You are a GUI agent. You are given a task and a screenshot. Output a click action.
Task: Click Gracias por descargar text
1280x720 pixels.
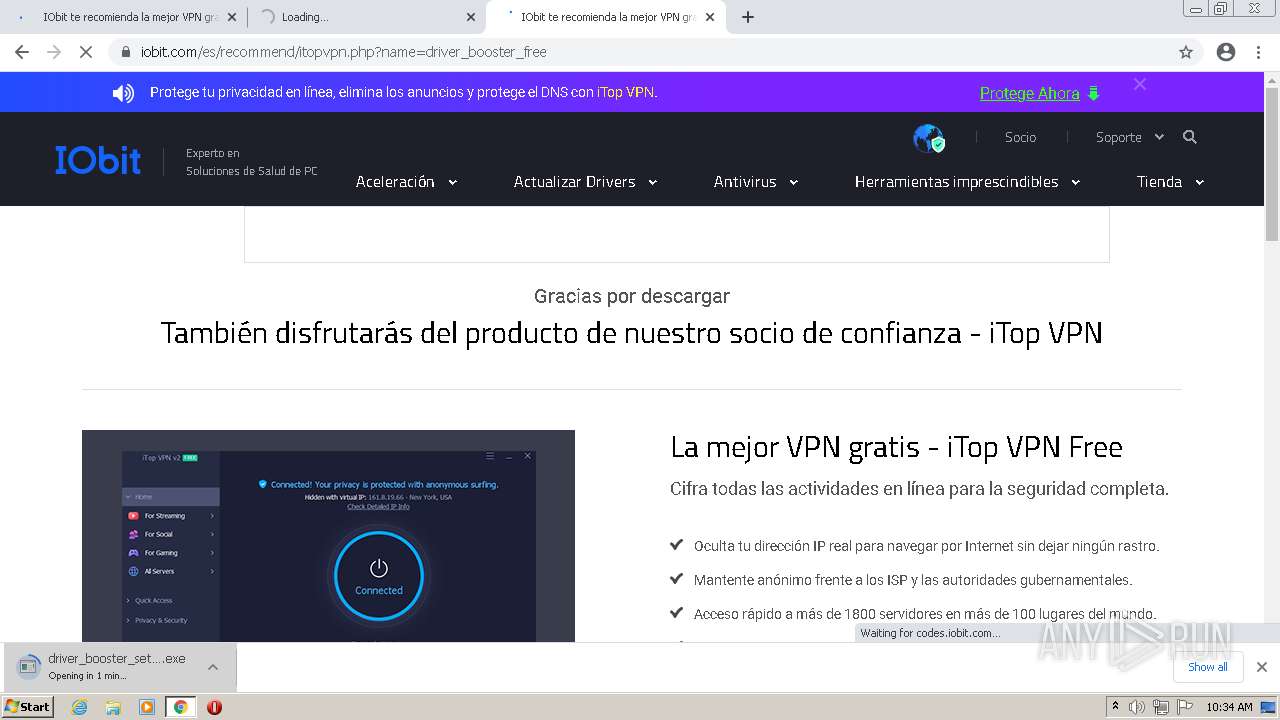coord(632,296)
